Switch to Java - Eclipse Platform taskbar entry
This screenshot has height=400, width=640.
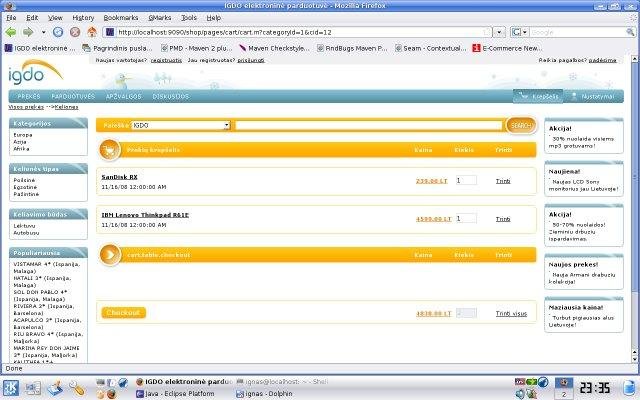pyautogui.click(x=176, y=394)
